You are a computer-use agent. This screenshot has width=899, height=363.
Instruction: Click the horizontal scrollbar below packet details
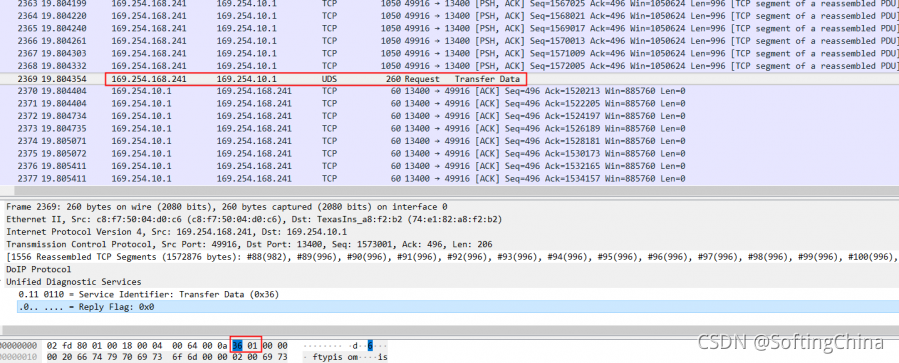tap(450, 330)
